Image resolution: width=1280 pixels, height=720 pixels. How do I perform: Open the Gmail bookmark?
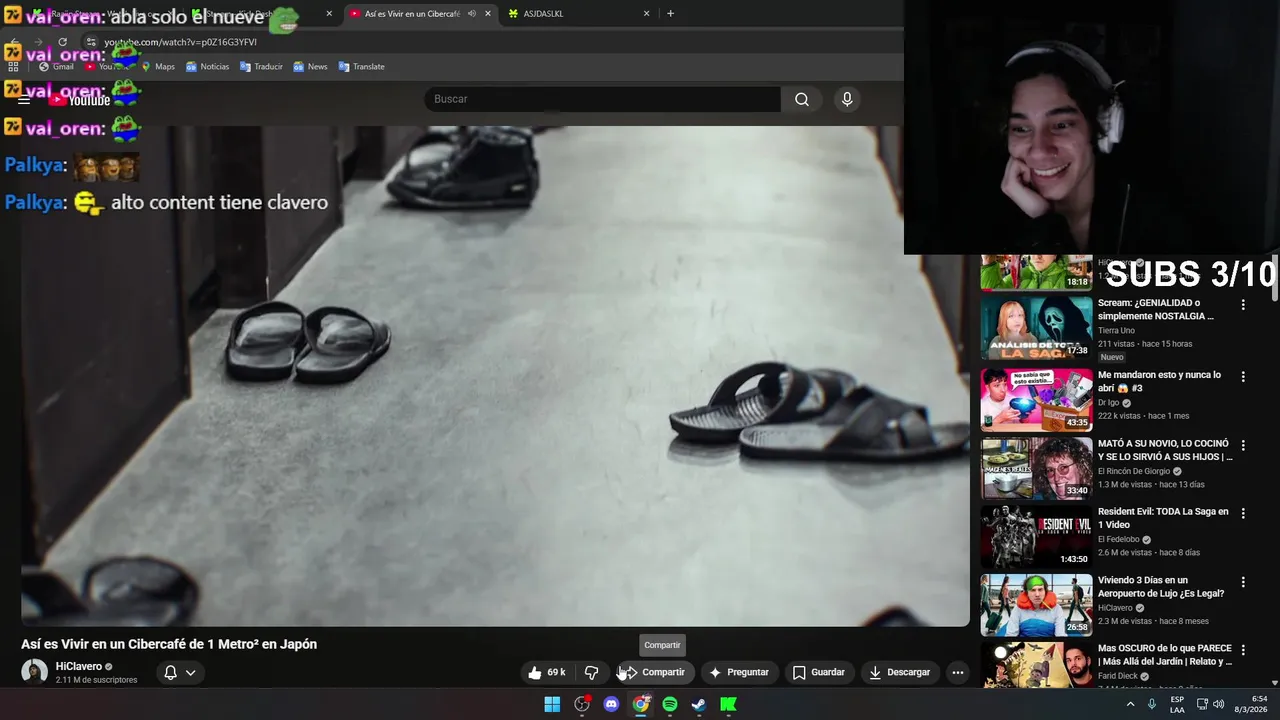pos(56,67)
